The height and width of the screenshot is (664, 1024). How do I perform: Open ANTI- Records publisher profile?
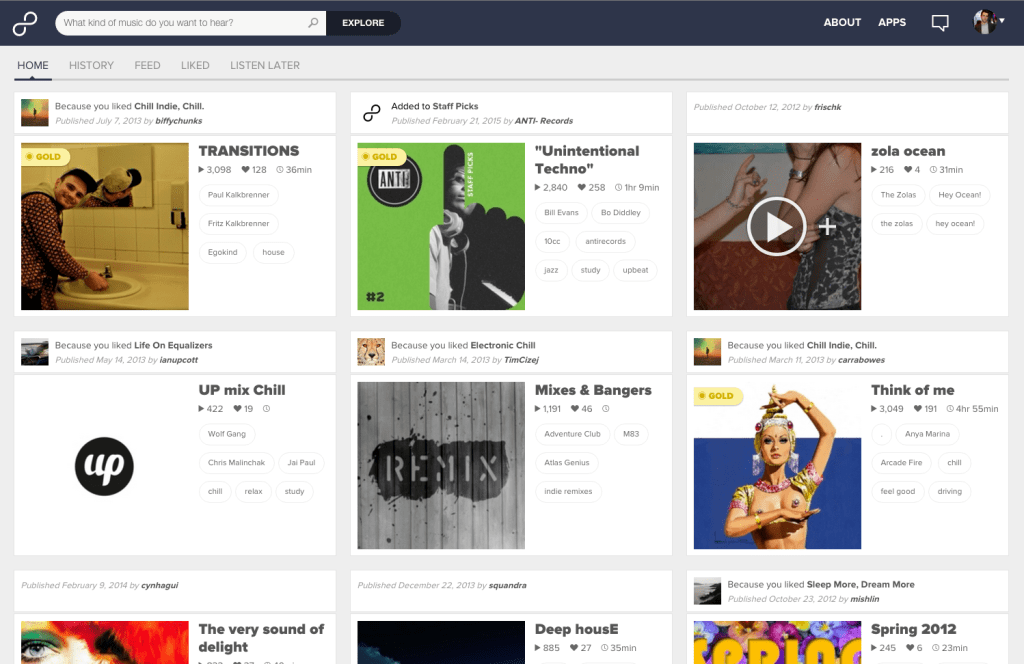543,121
